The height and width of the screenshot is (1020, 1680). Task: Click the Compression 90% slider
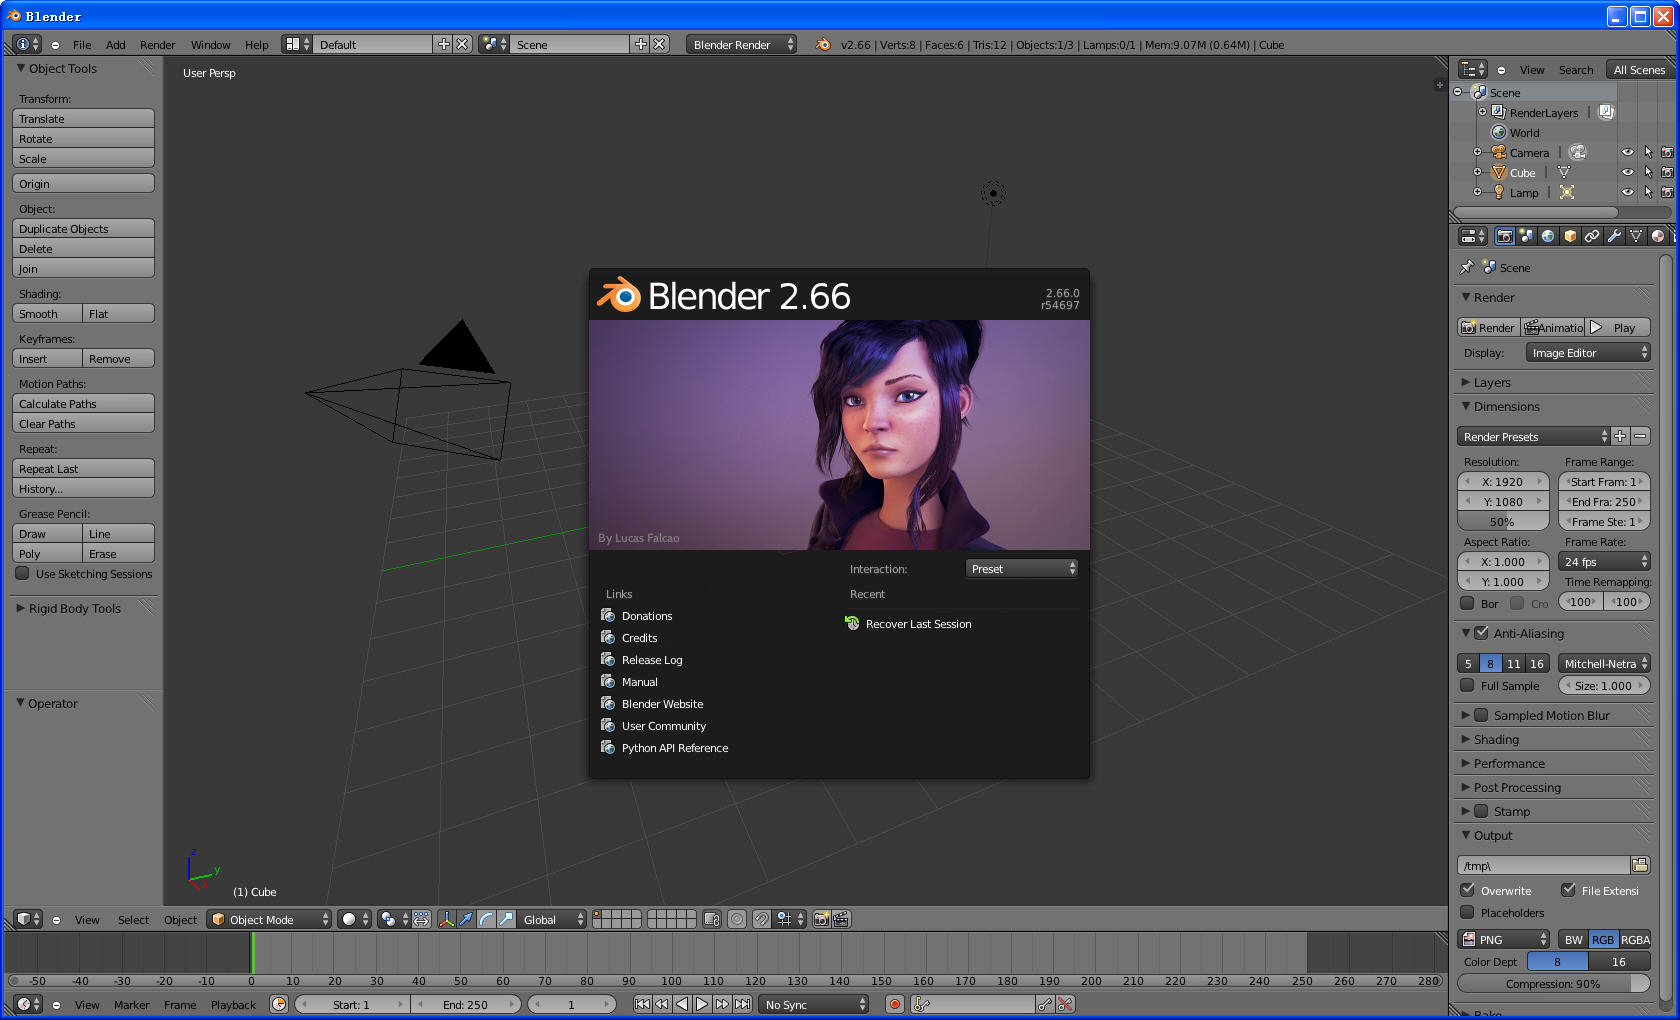pyautogui.click(x=1553, y=983)
